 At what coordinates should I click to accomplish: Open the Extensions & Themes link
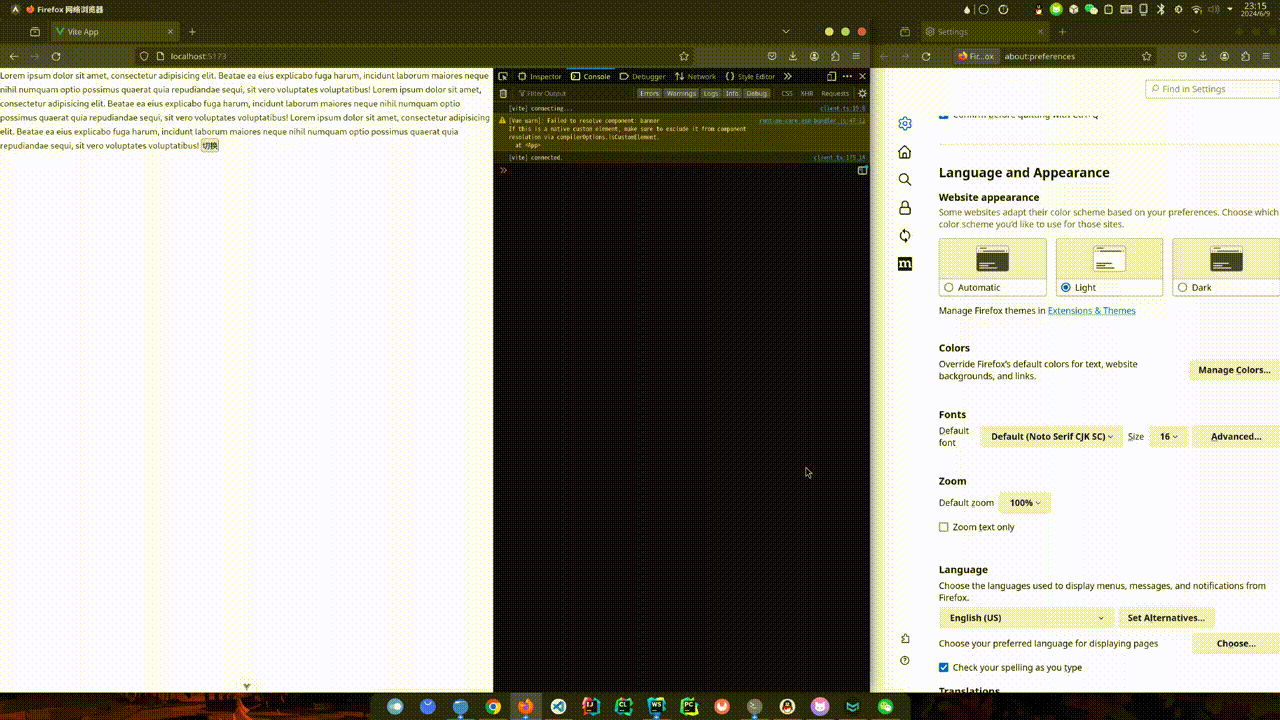pos(1091,311)
